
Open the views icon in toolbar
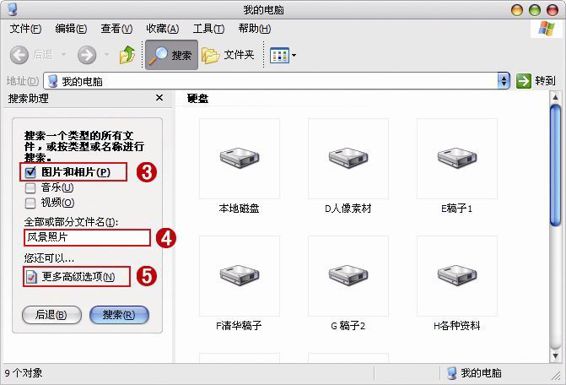pyautogui.click(x=279, y=55)
